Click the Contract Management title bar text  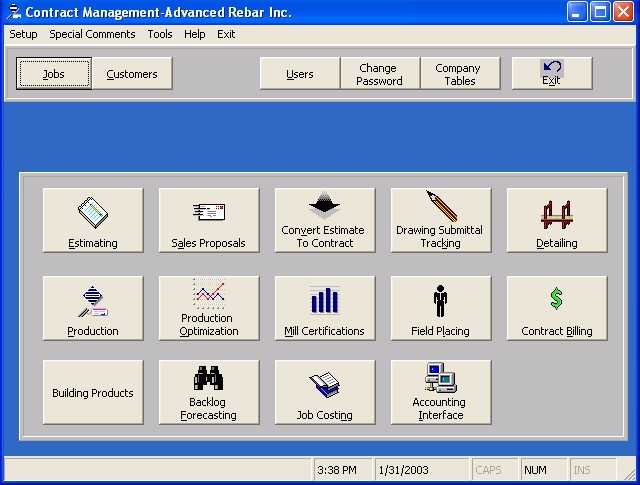[x=158, y=12]
